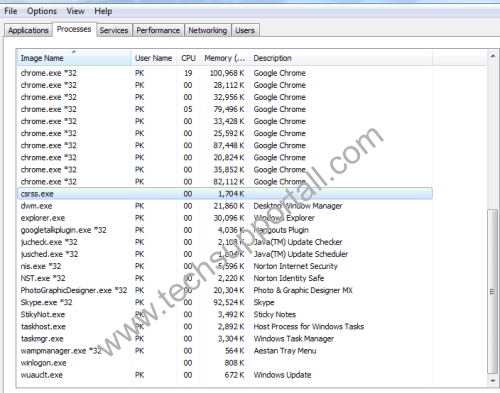Screen dimensions: 500x393
Task: Sort by Memory column header
Action: (x=225, y=58)
